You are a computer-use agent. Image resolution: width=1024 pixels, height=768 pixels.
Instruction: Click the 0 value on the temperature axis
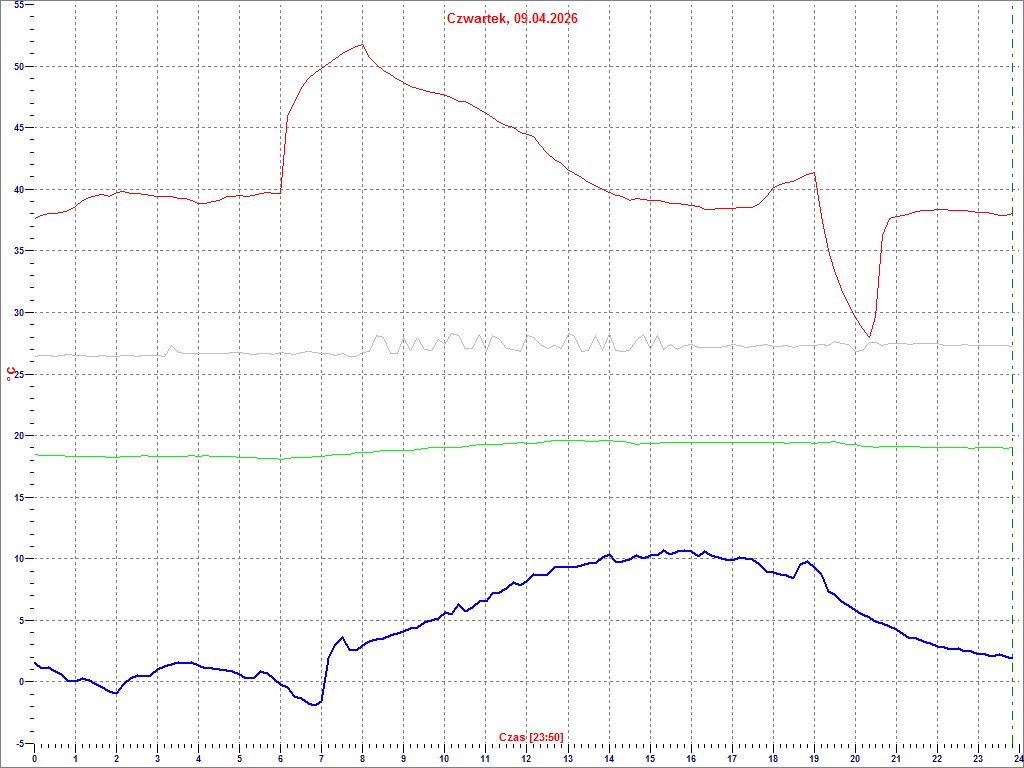click(x=20, y=682)
